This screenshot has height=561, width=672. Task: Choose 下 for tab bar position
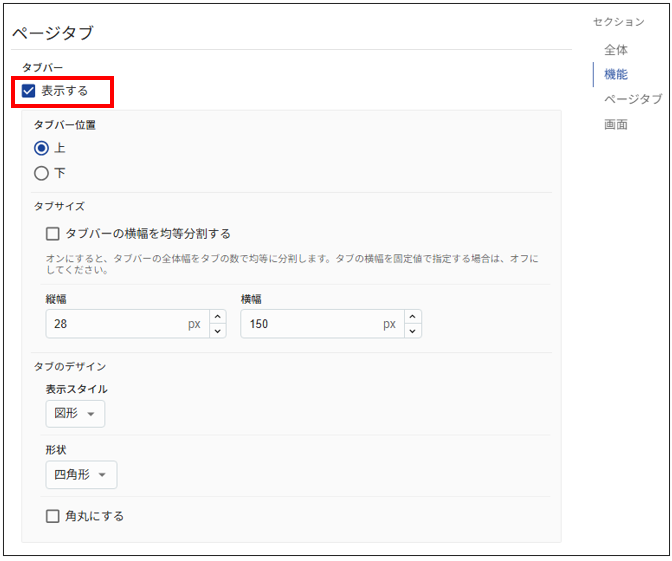click(41, 173)
